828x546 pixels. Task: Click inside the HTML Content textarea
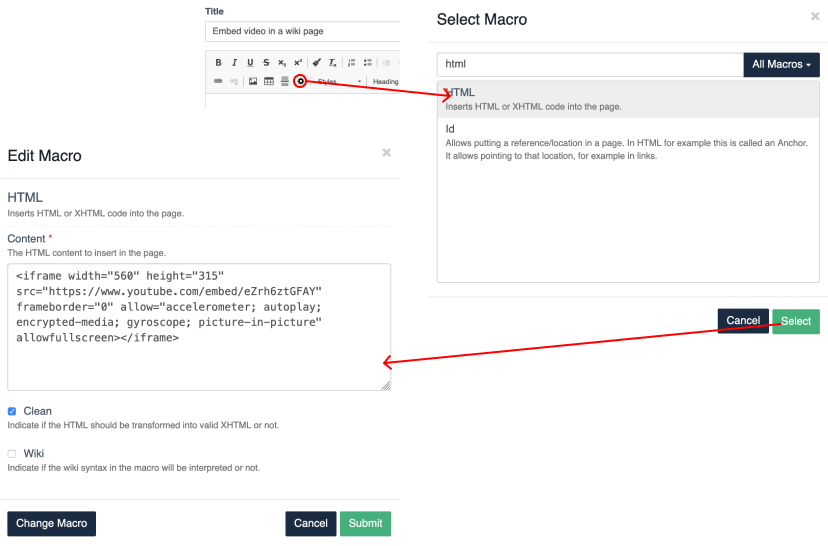199,327
